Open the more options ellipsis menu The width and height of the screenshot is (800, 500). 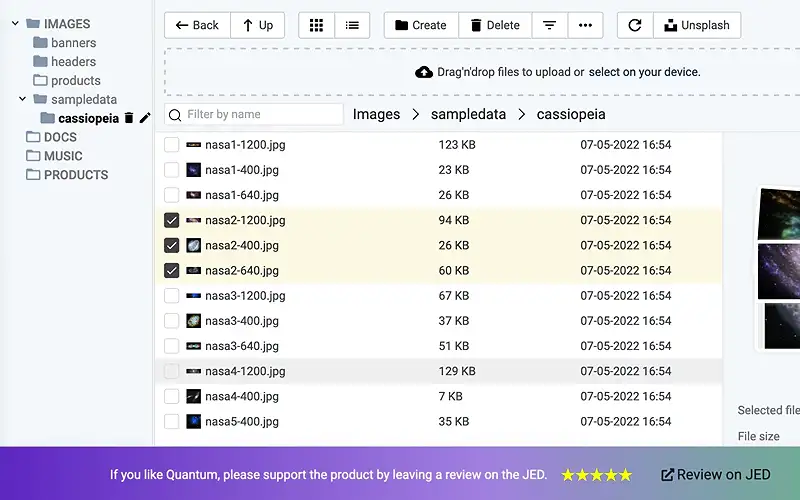[585, 25]
